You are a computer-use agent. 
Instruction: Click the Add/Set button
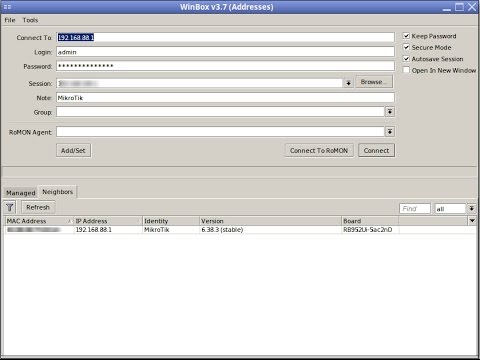coord(73,150)
